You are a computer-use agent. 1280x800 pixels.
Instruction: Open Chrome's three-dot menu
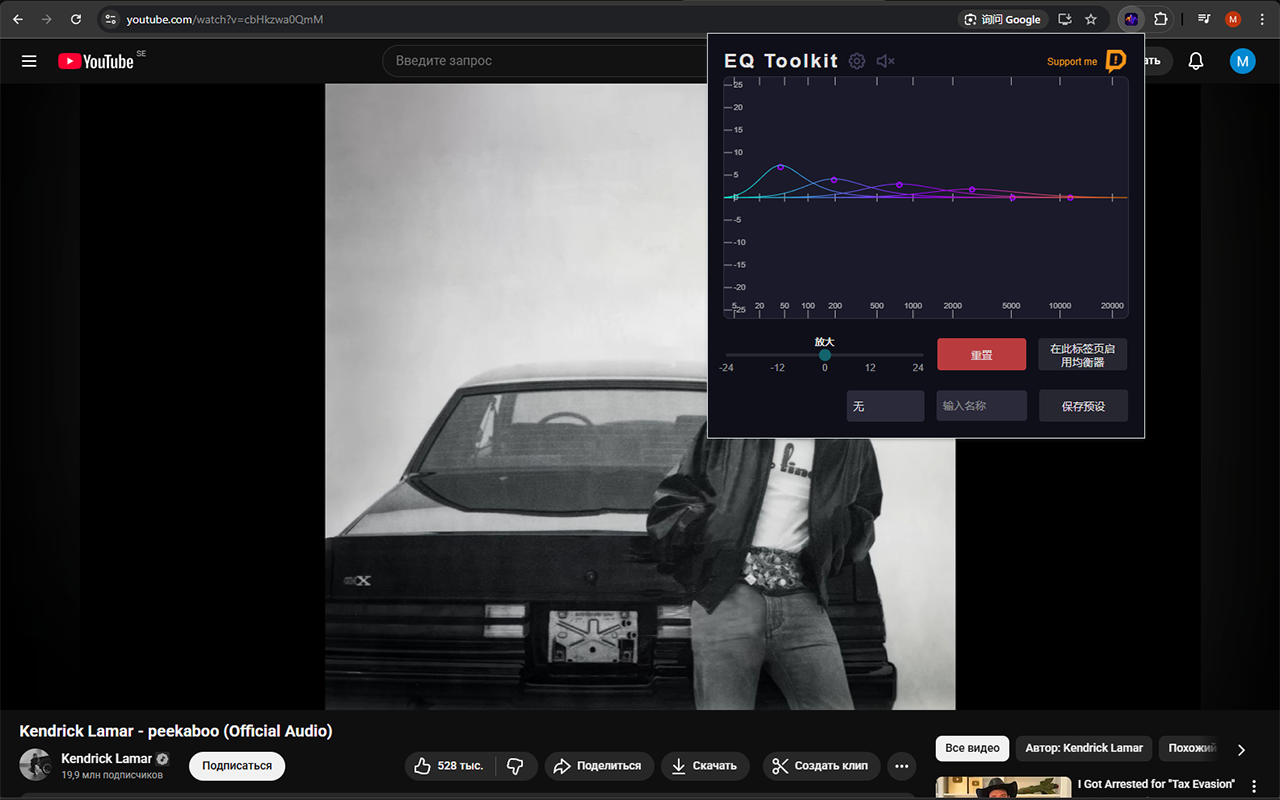(1262, 19)
